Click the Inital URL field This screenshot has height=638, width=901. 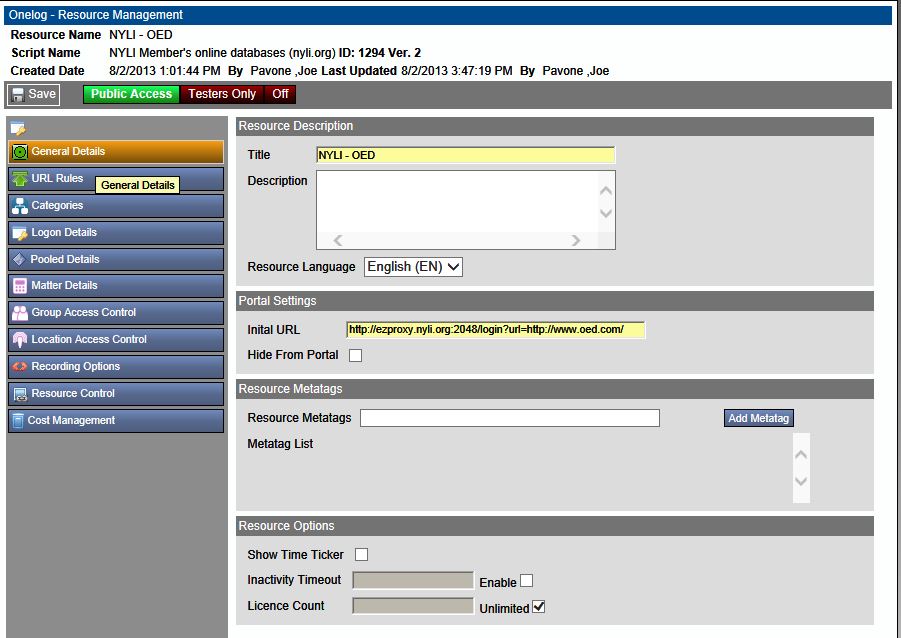click(x=495, y=330)
